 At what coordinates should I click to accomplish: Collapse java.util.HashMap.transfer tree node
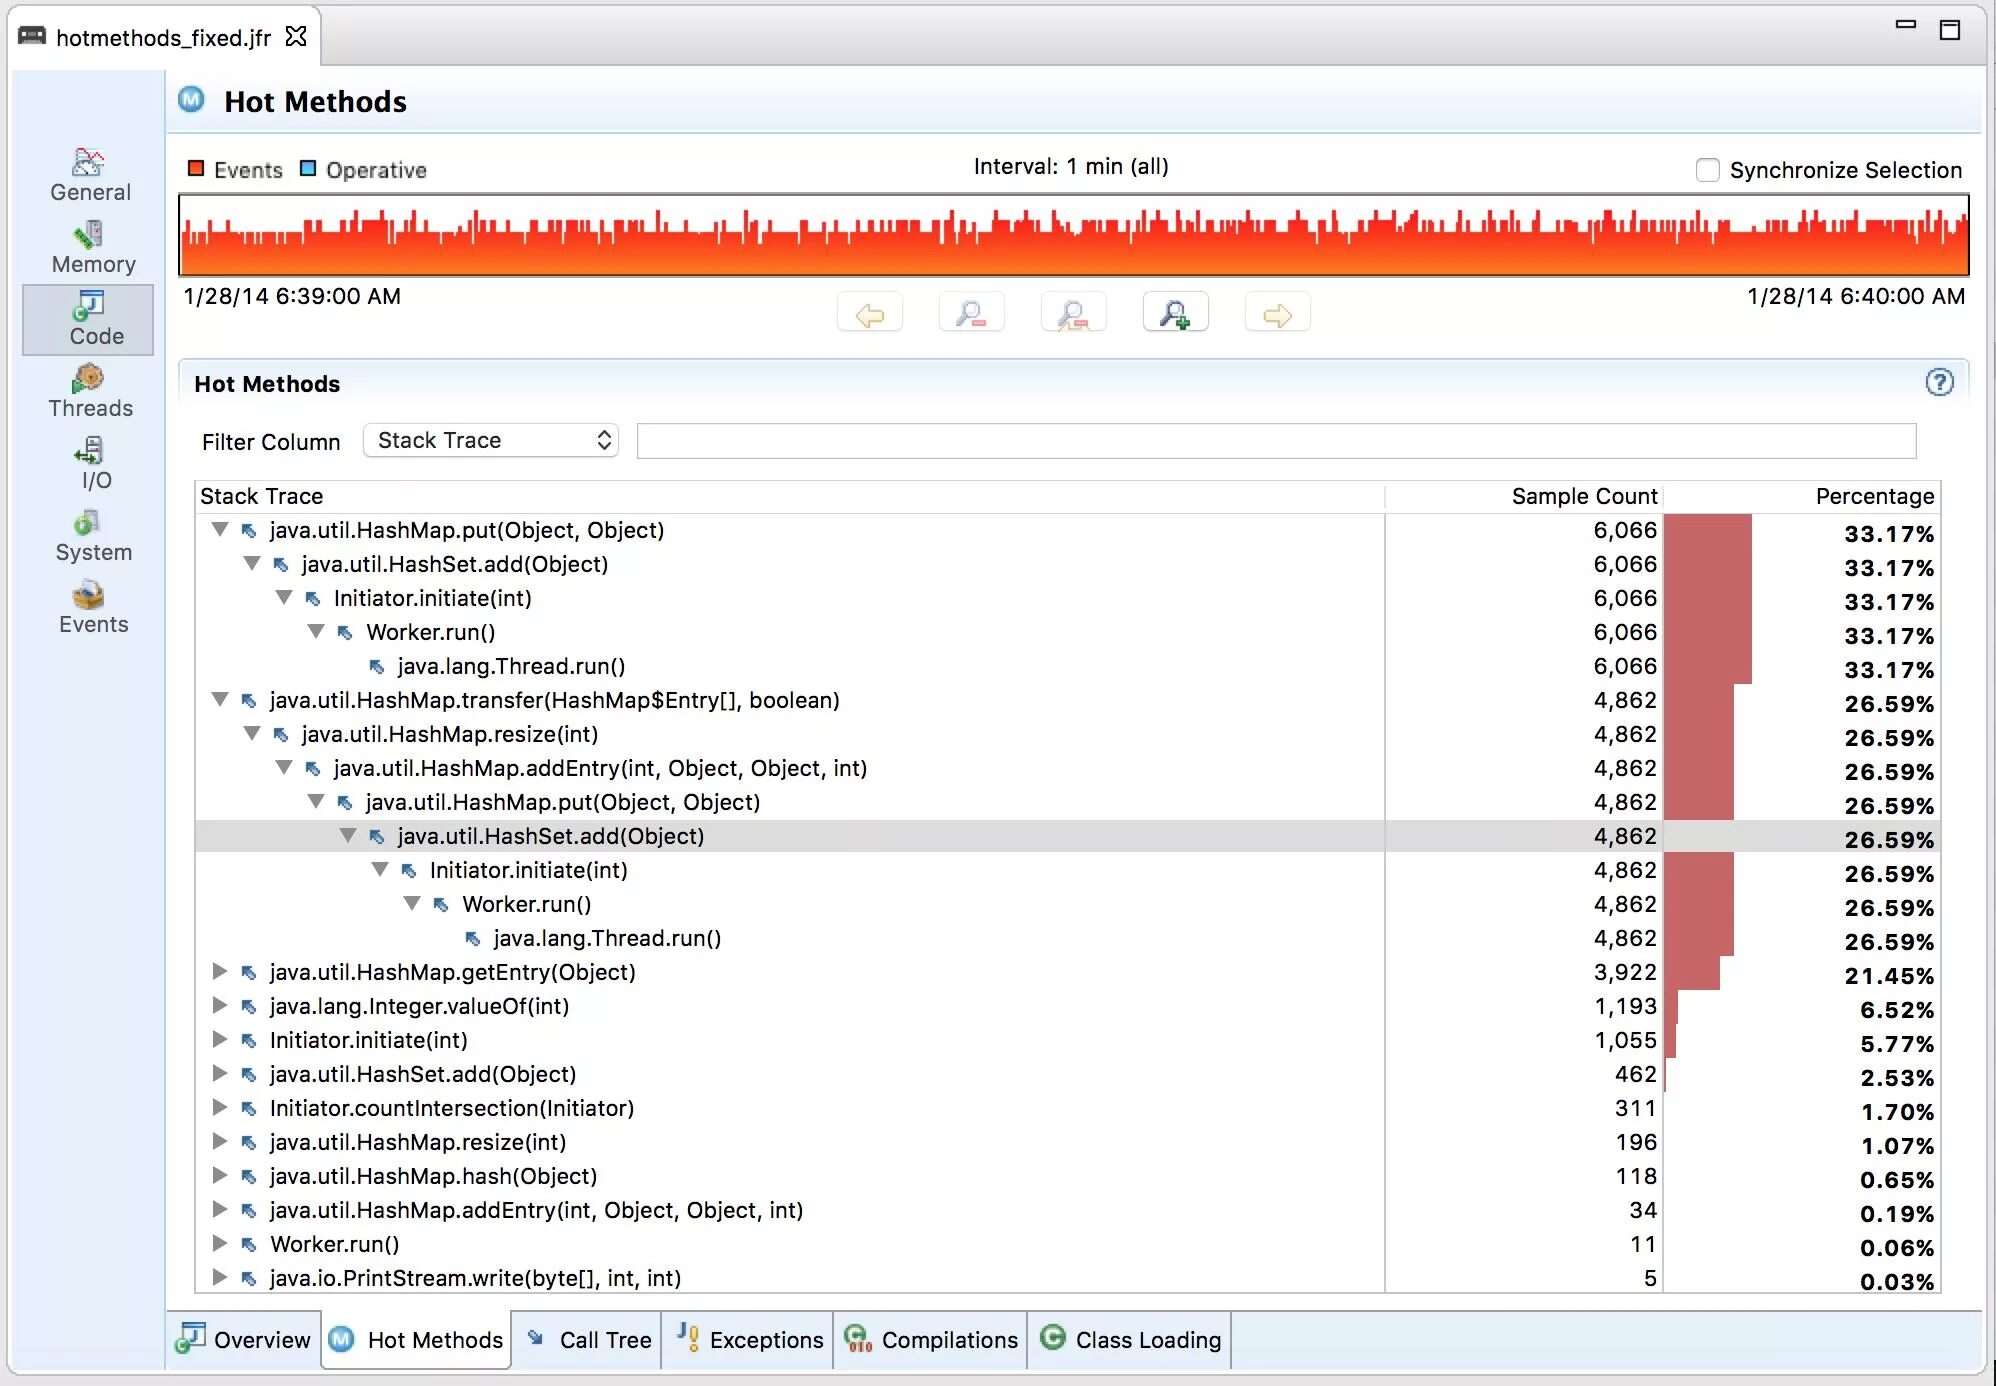coord(220,700)
